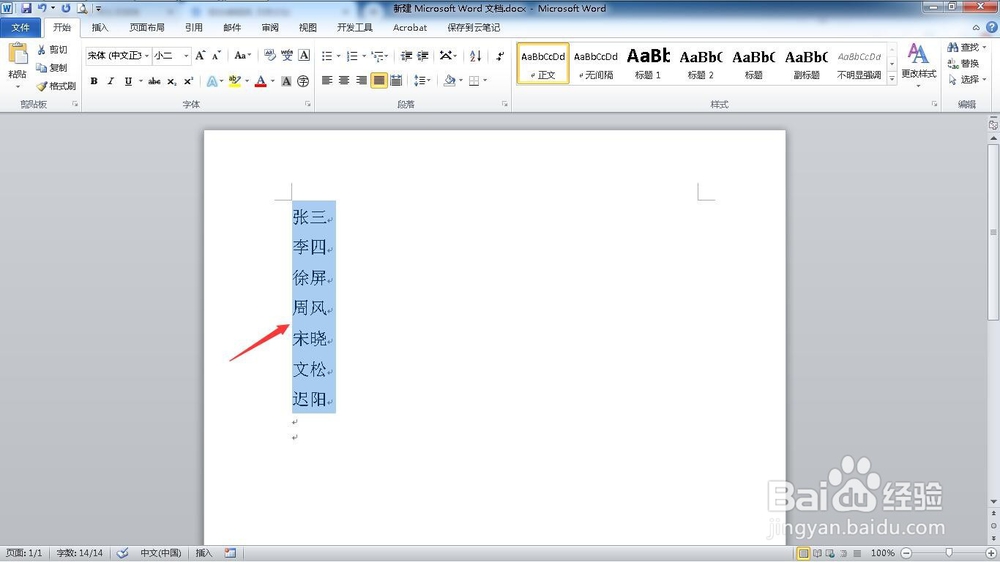Clear formatting with the eraser icon
This screenshot has width=1000, height=562.
click(270, 55)
